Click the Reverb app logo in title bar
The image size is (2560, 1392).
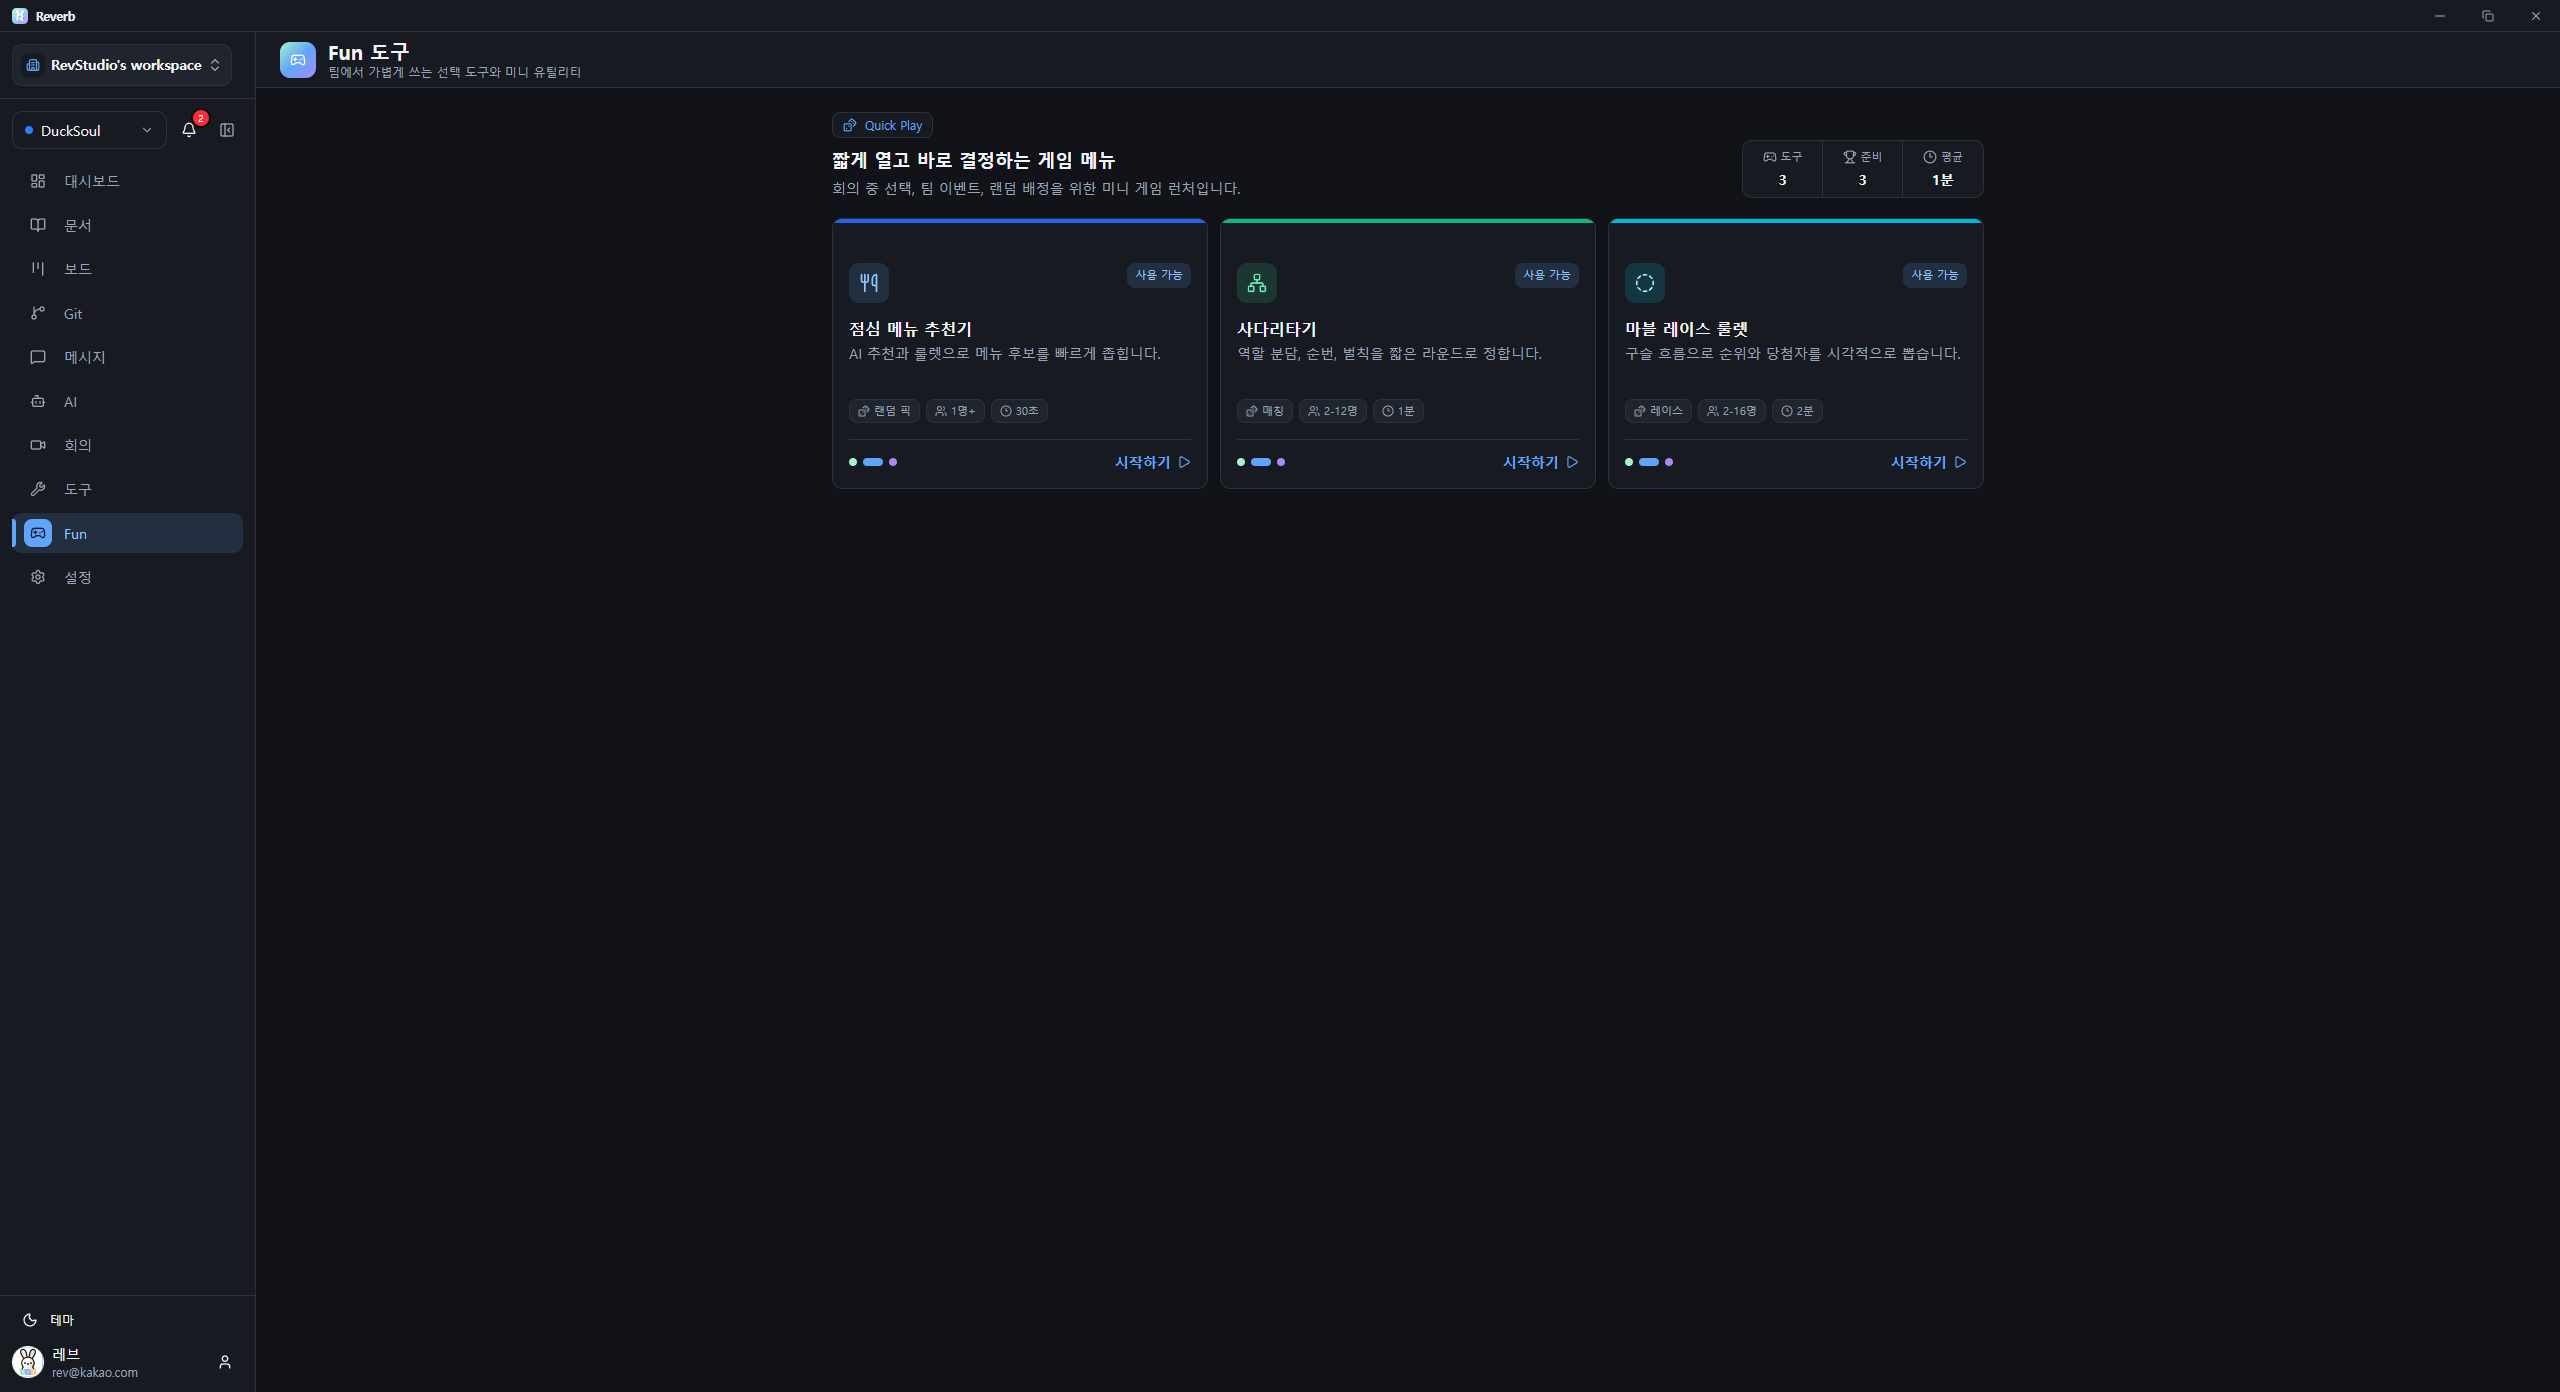click(20, 16)
